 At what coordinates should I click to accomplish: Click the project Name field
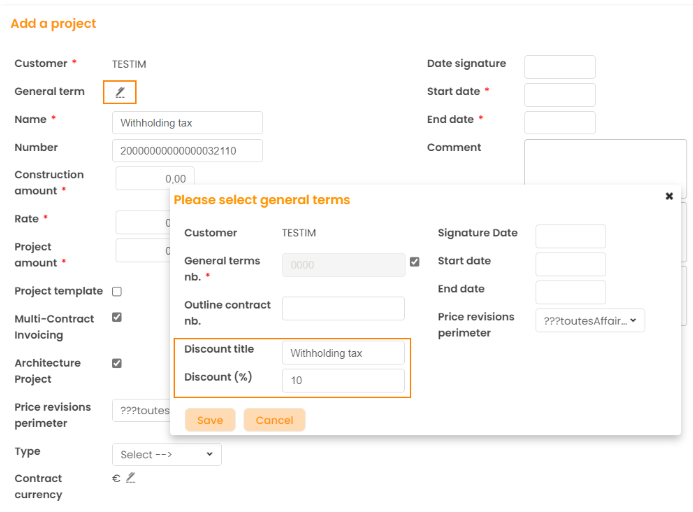pos(187,123)
